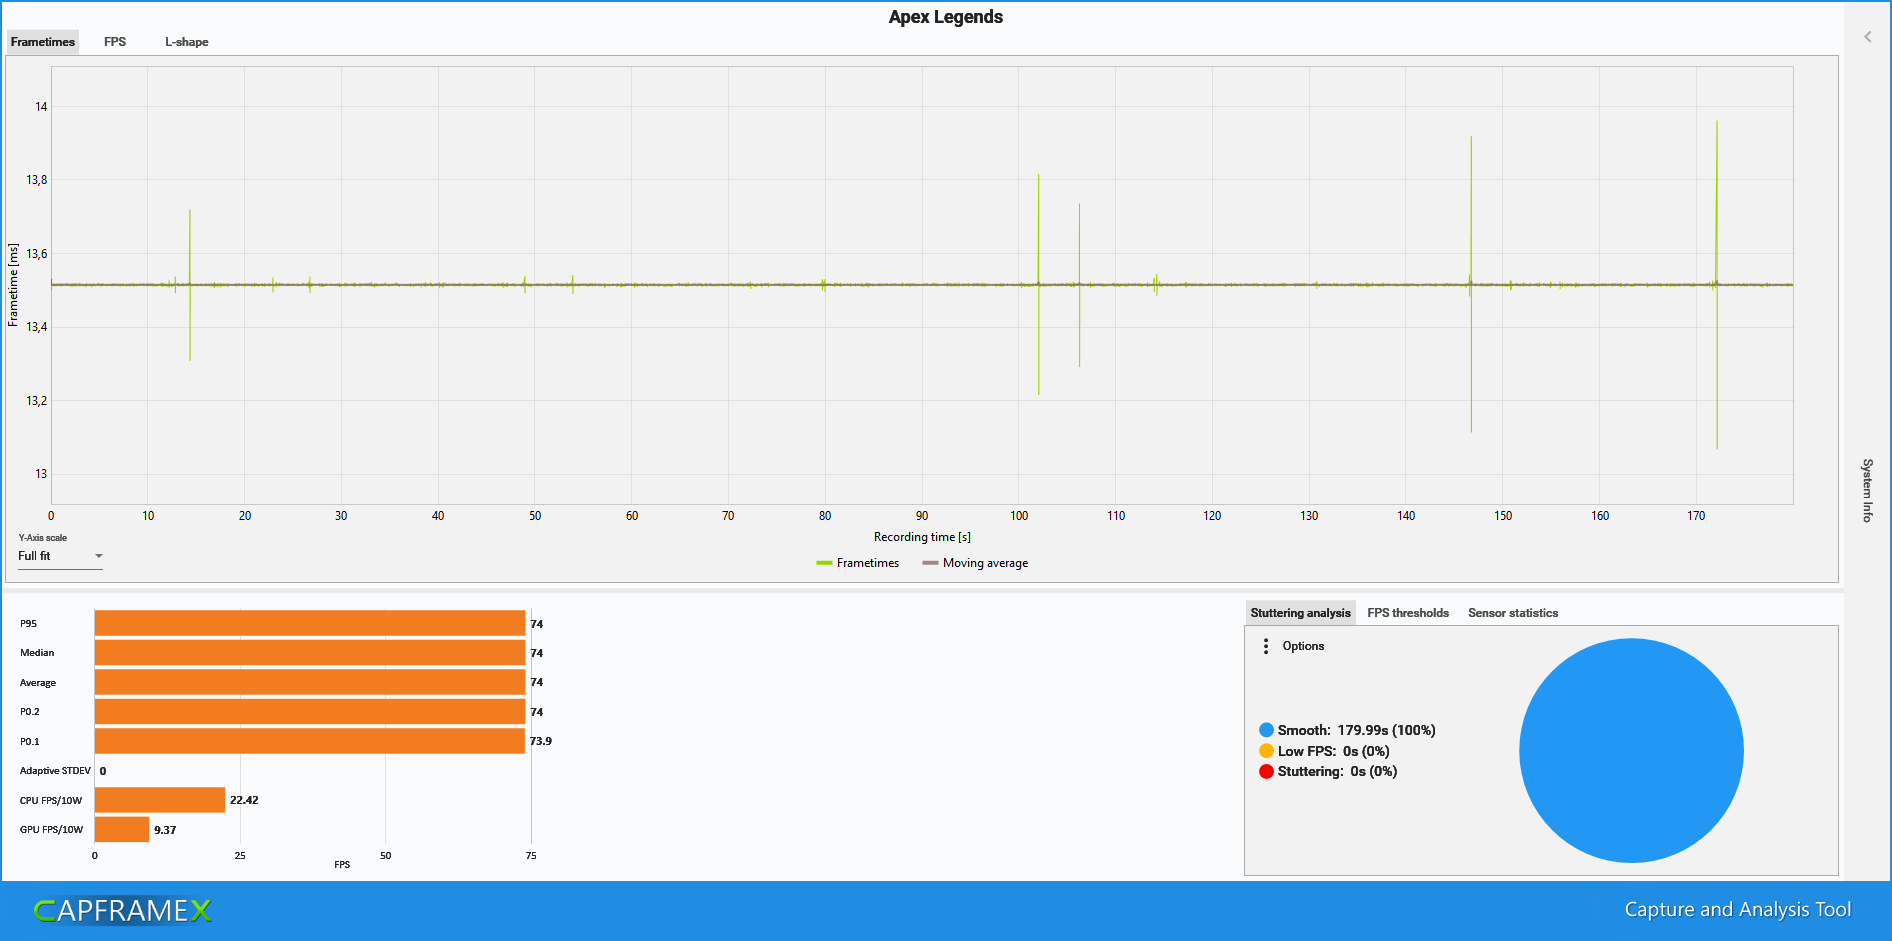Image resolution: width=1892 pixels, height=941 pixels.
Task: Click the yellow Low FPS legend dot
Action: (1266, 751)
